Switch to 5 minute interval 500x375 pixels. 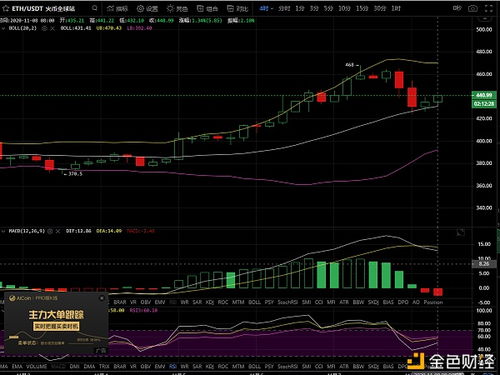pyautogui.click(x=328, y=8)
